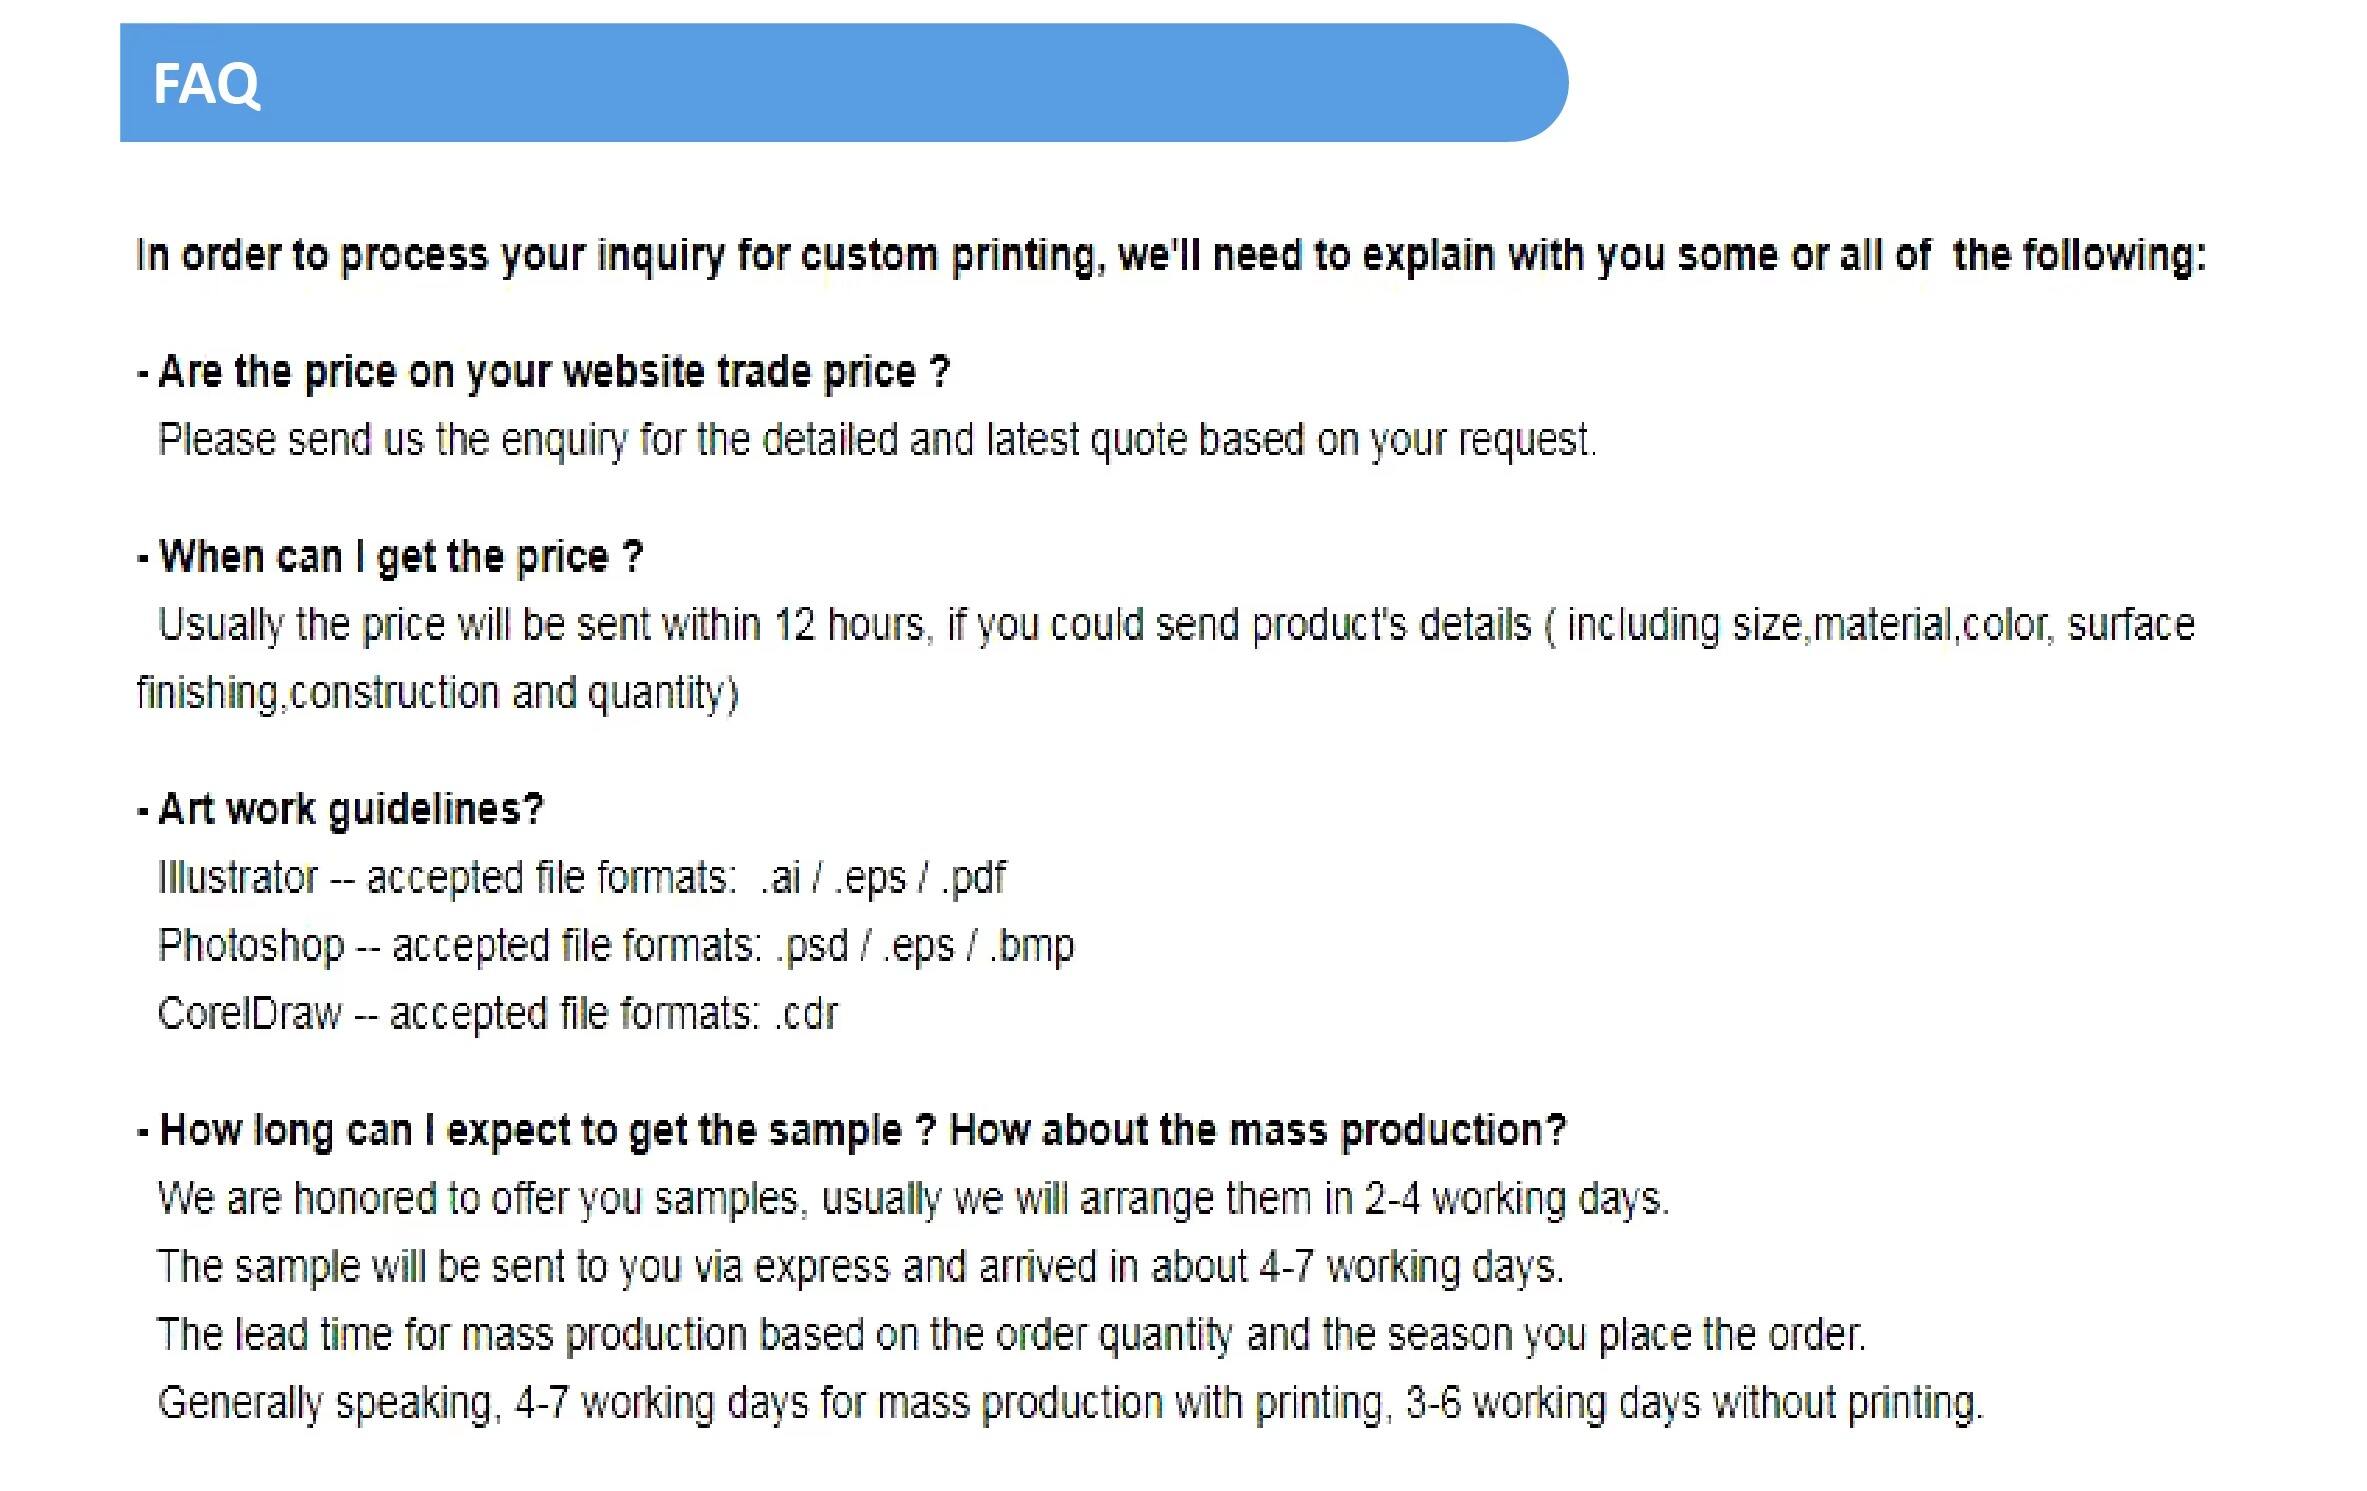
Task: Click the '.pdf' file format text
Action: coord(973,877)
